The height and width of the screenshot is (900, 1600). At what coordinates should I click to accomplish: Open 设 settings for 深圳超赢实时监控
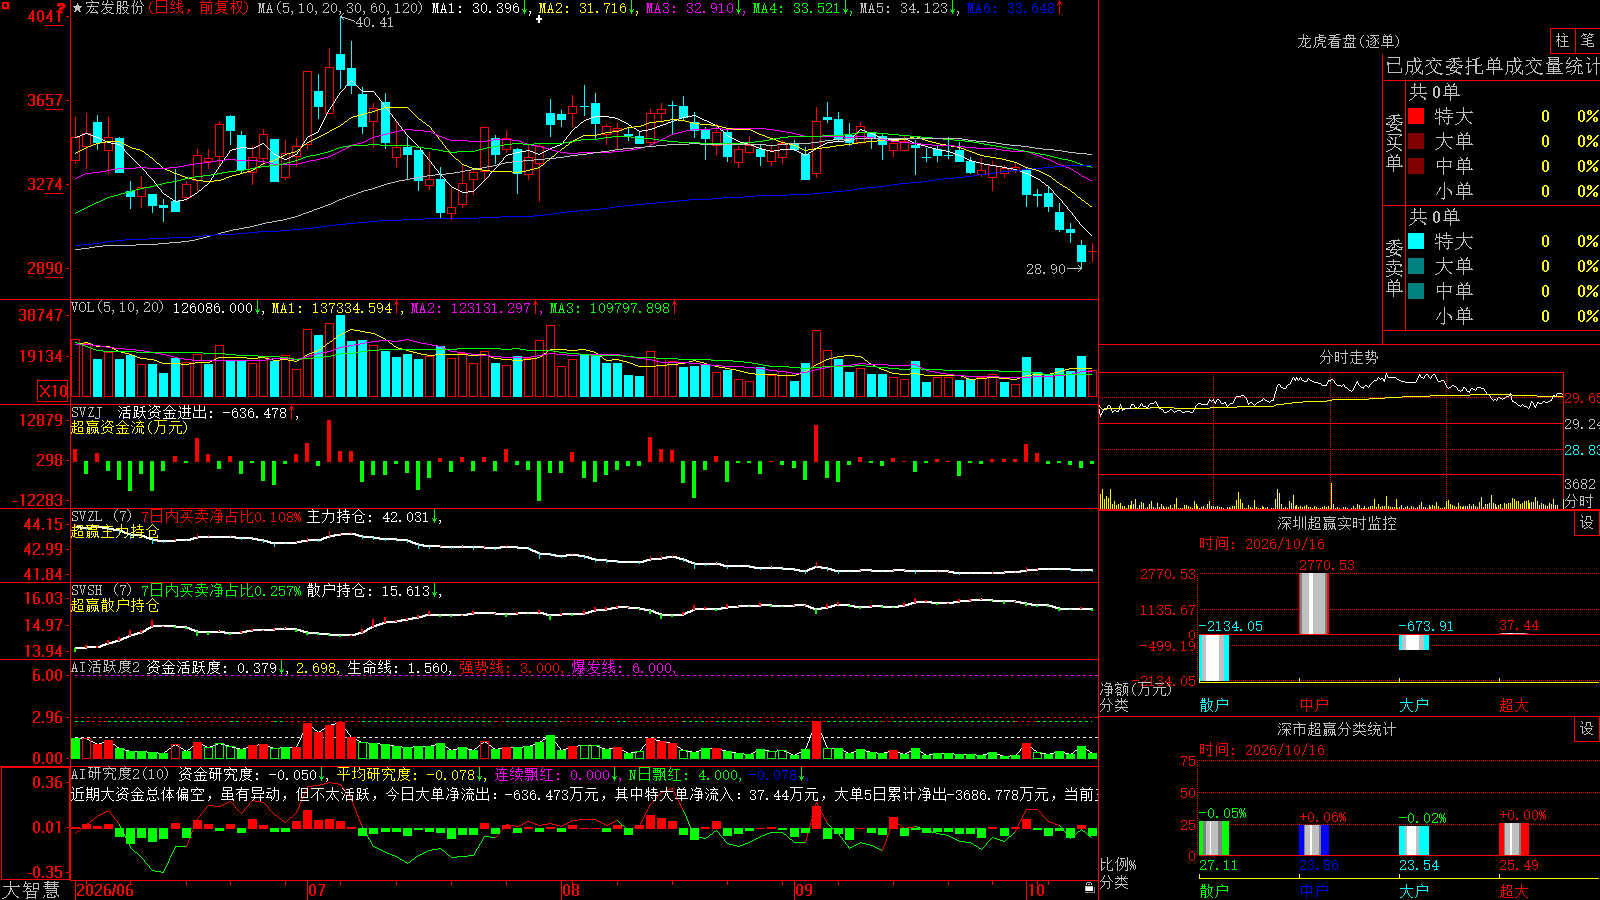pos(1587,523)
